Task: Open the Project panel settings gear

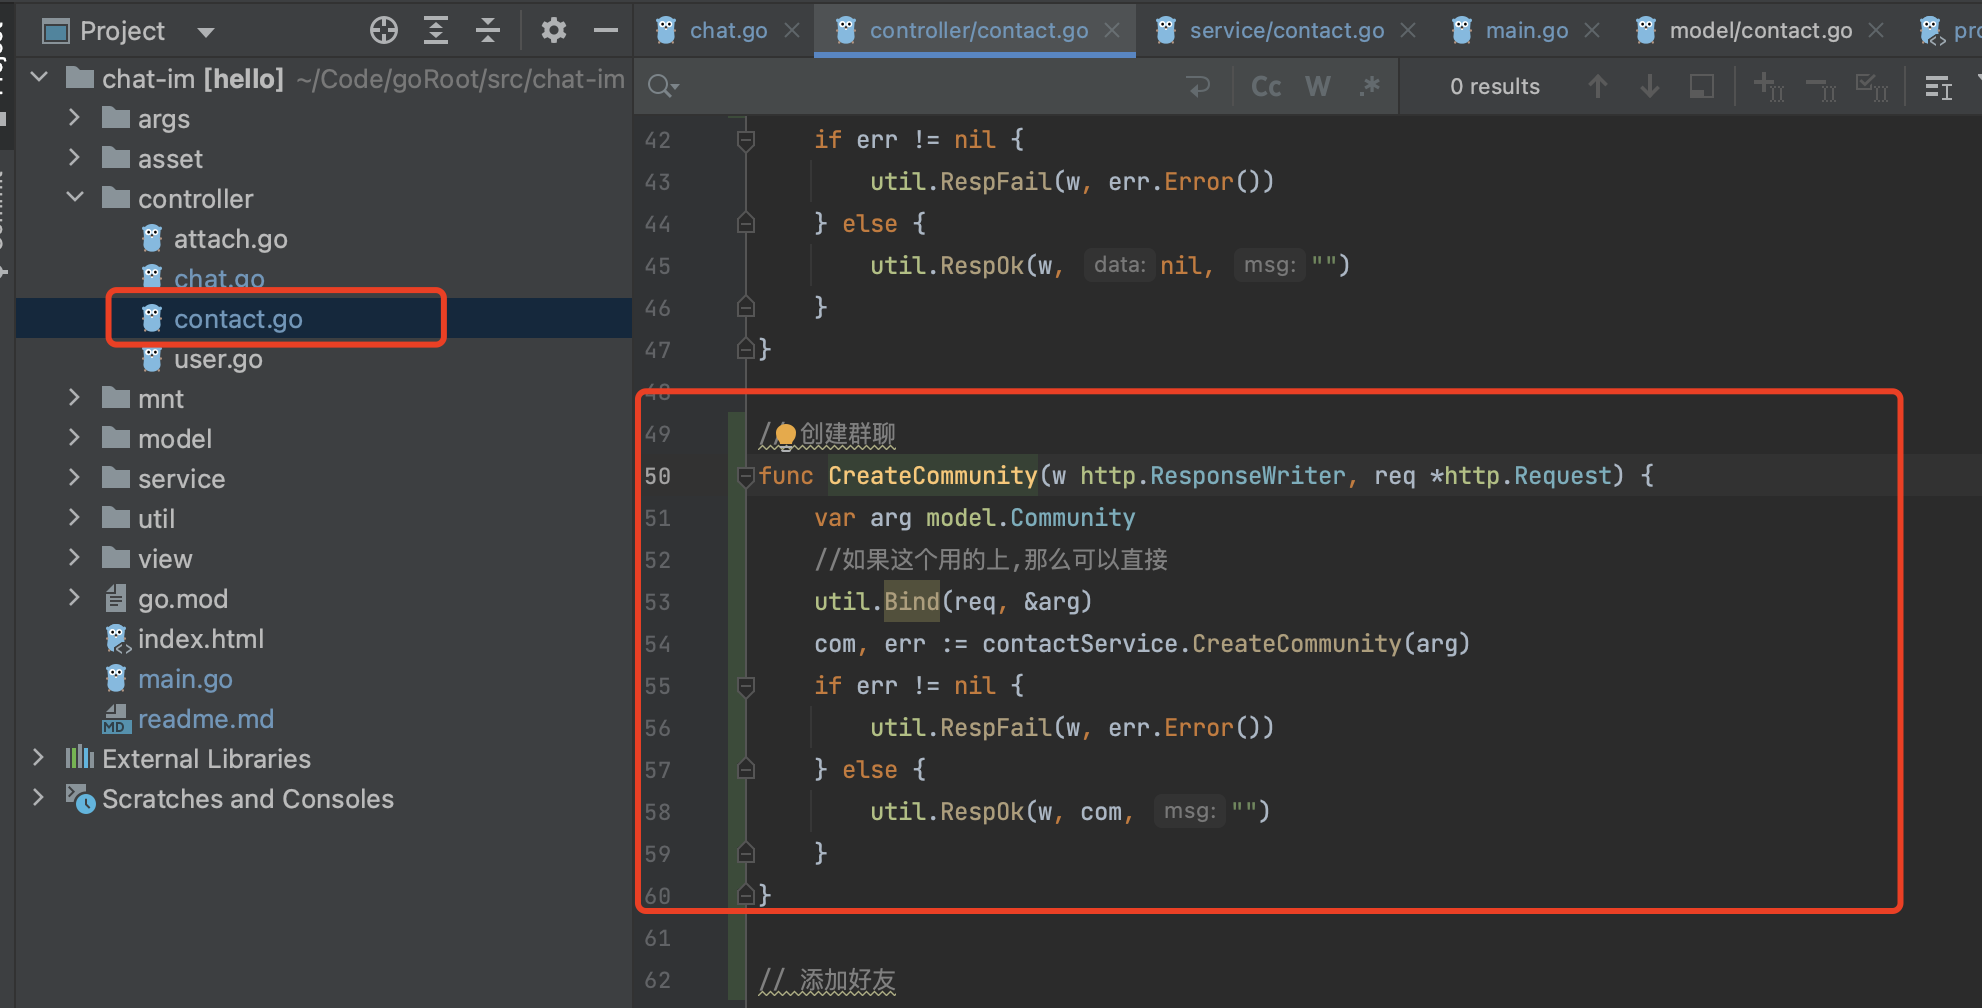Action: (553, 30)
